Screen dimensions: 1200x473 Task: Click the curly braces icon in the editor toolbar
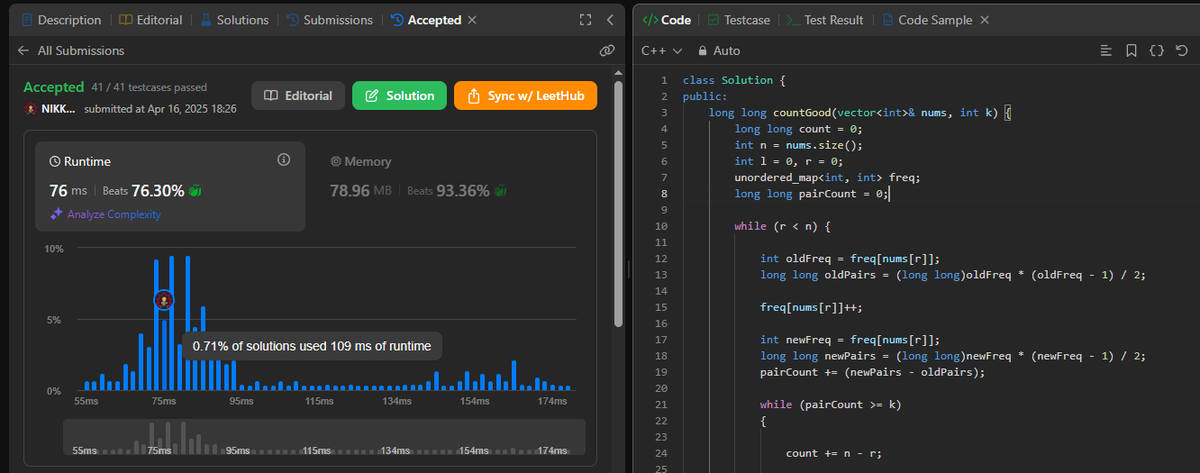(1156, 50)
